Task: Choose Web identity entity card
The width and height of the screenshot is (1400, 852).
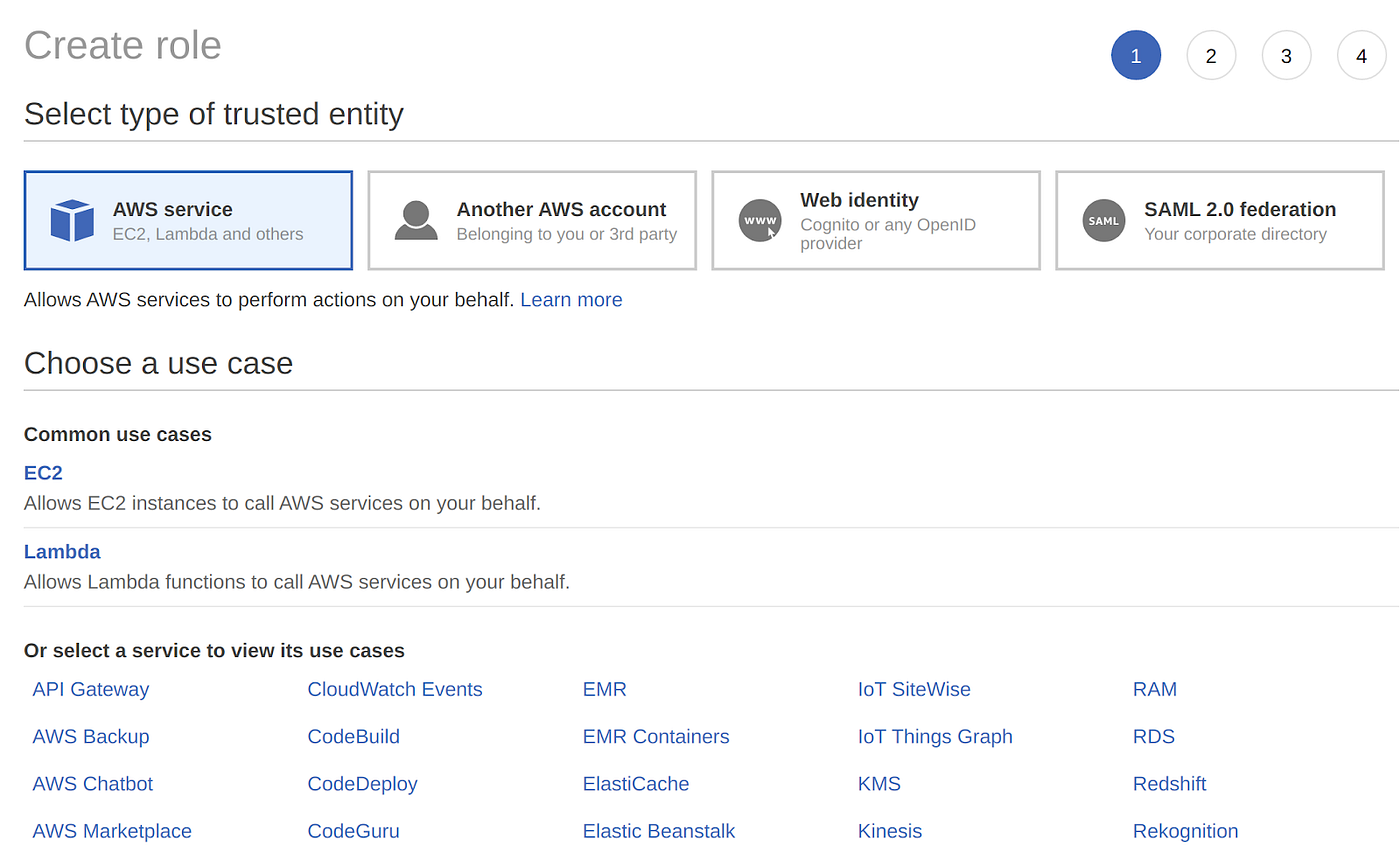Action: [x=876, y=220]
